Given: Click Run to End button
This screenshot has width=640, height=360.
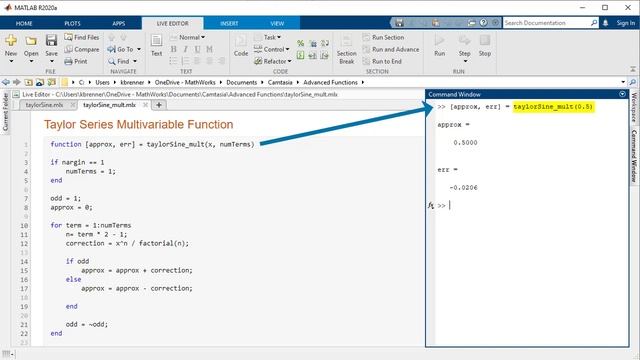Looking at the screenshot, I should (x=382, y=61).
